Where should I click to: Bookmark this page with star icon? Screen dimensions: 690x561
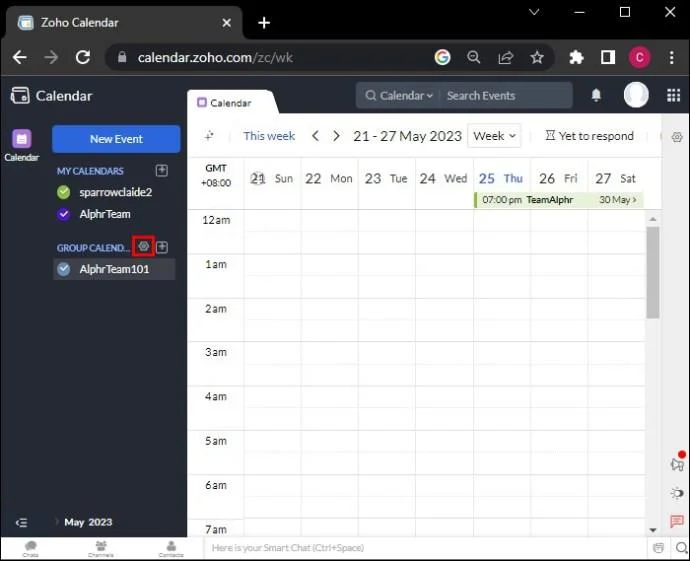tap(537, 57)
